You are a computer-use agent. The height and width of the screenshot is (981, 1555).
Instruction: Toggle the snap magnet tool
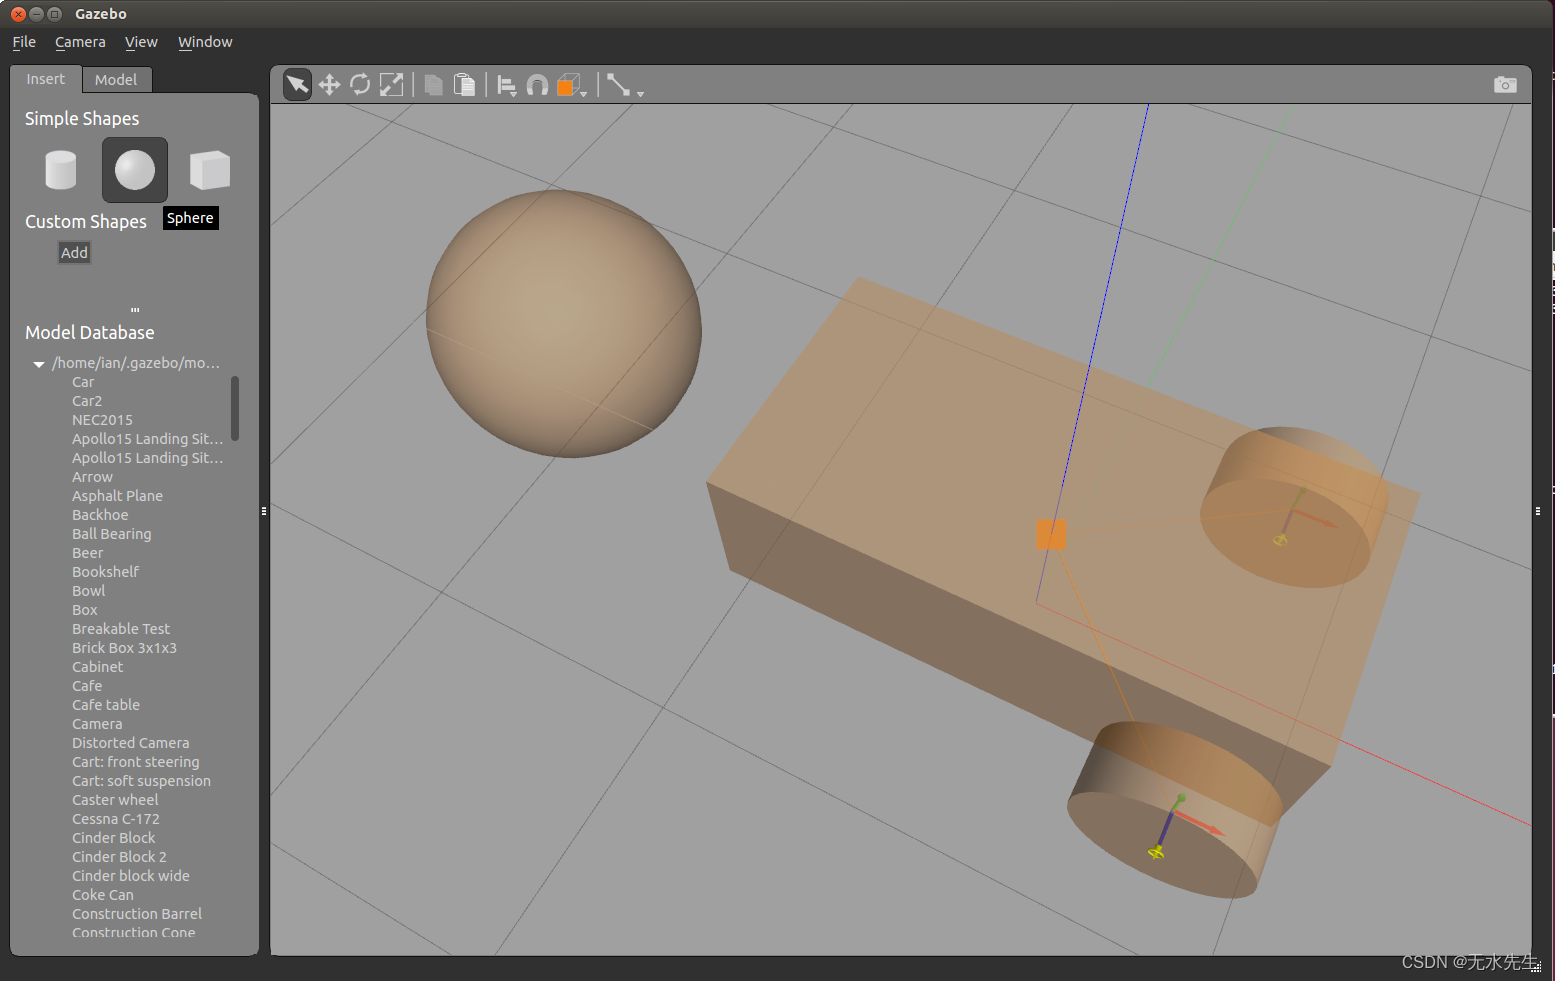537,86
